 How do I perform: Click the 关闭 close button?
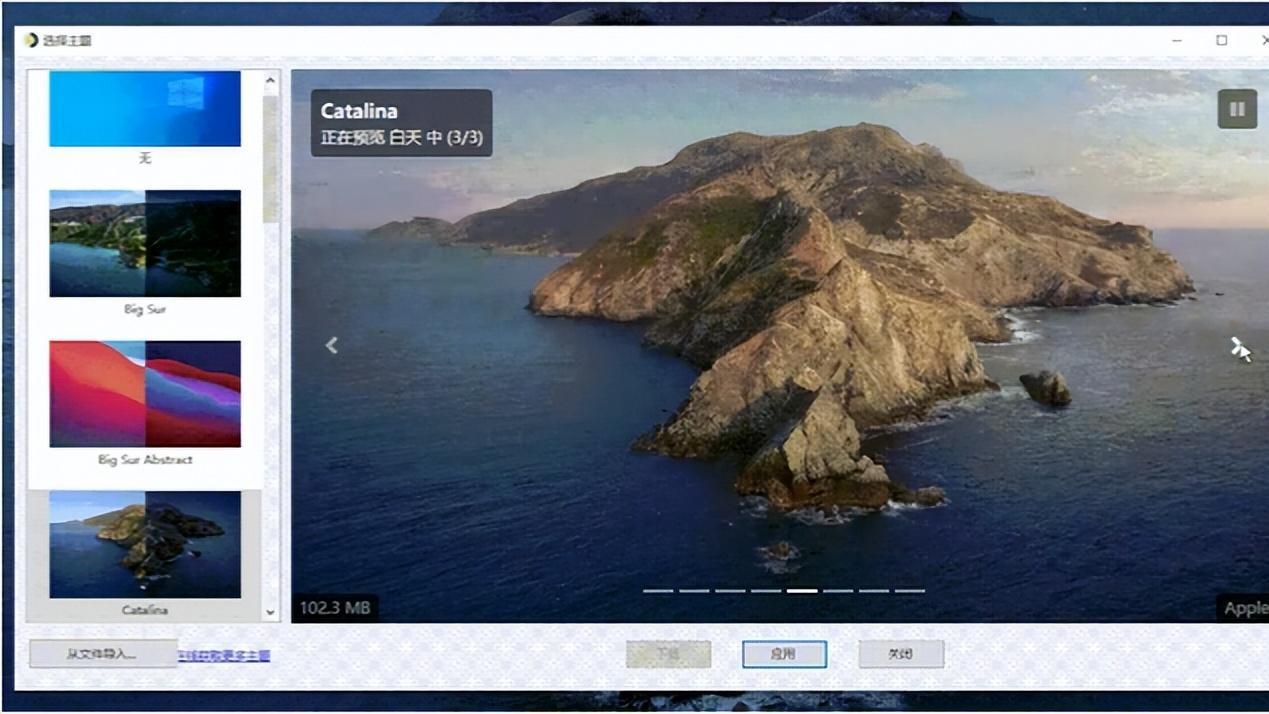pos(901,654)
